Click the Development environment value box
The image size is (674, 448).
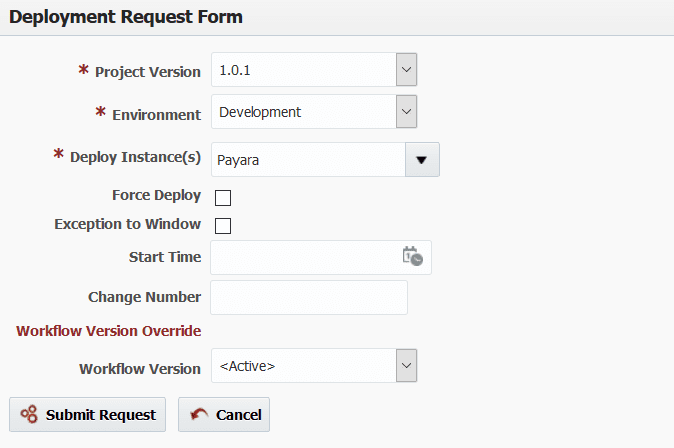tap(304, 112)
